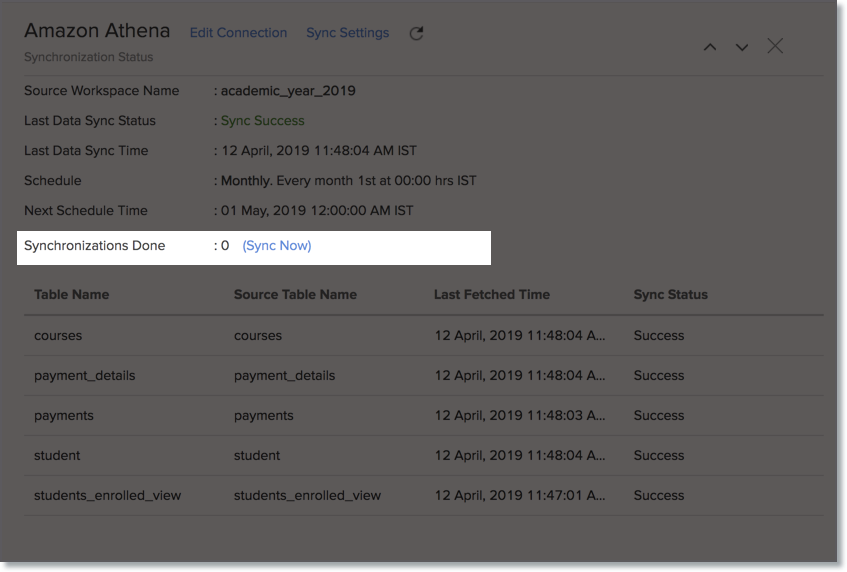847x572 pixels.
Task: Open the Edit Connection link
Action: 238,33
